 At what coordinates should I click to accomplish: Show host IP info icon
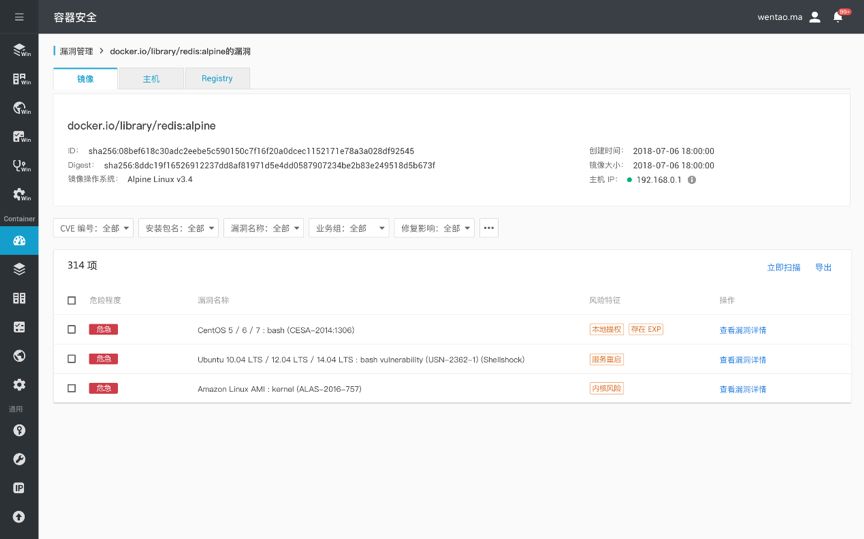click(x=692, y=180)
